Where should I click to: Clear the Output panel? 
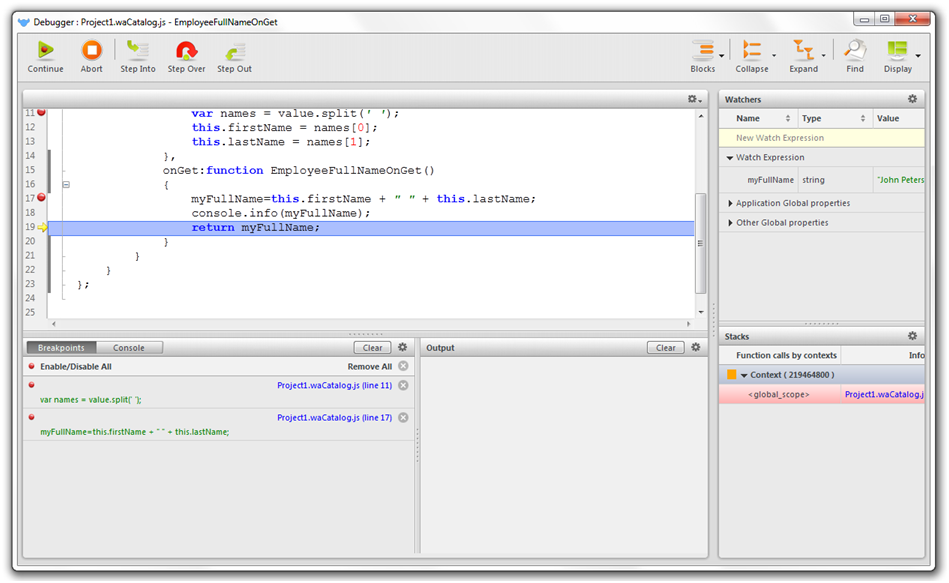pos(666,348)
